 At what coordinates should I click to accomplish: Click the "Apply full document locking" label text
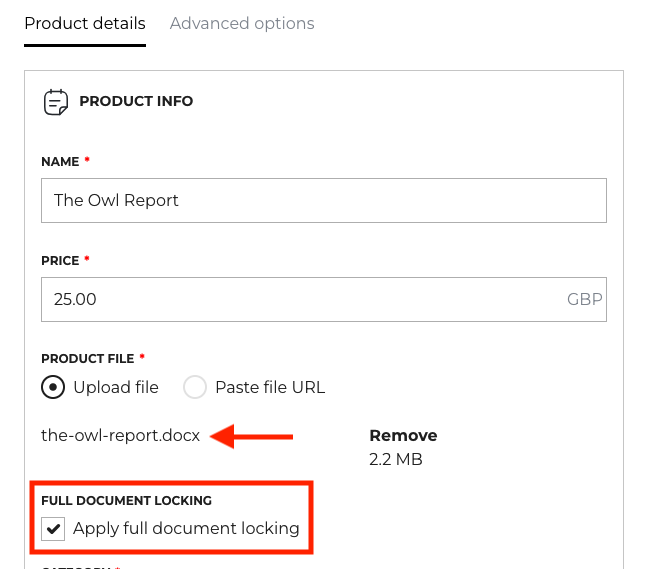(x=186, y=528)
